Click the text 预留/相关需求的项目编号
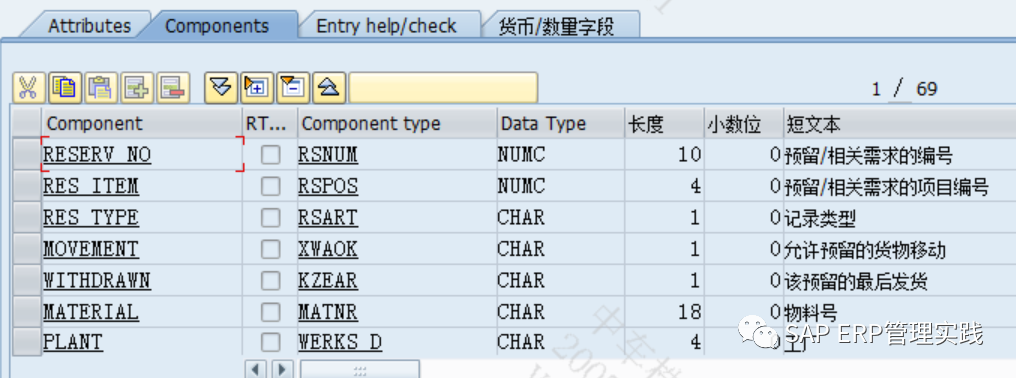The width and height of the screenshot is (1016, 378). point(886,187)
